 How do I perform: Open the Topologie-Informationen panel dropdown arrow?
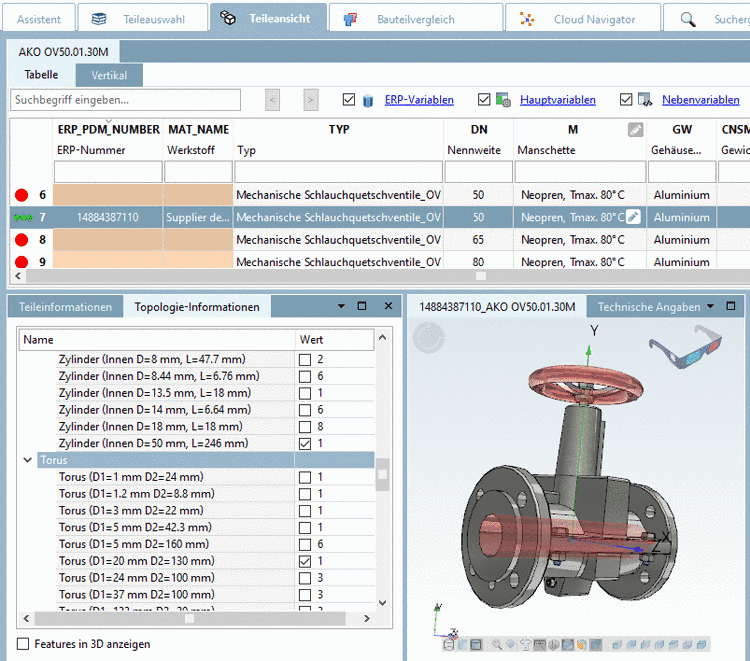(340, 306)
